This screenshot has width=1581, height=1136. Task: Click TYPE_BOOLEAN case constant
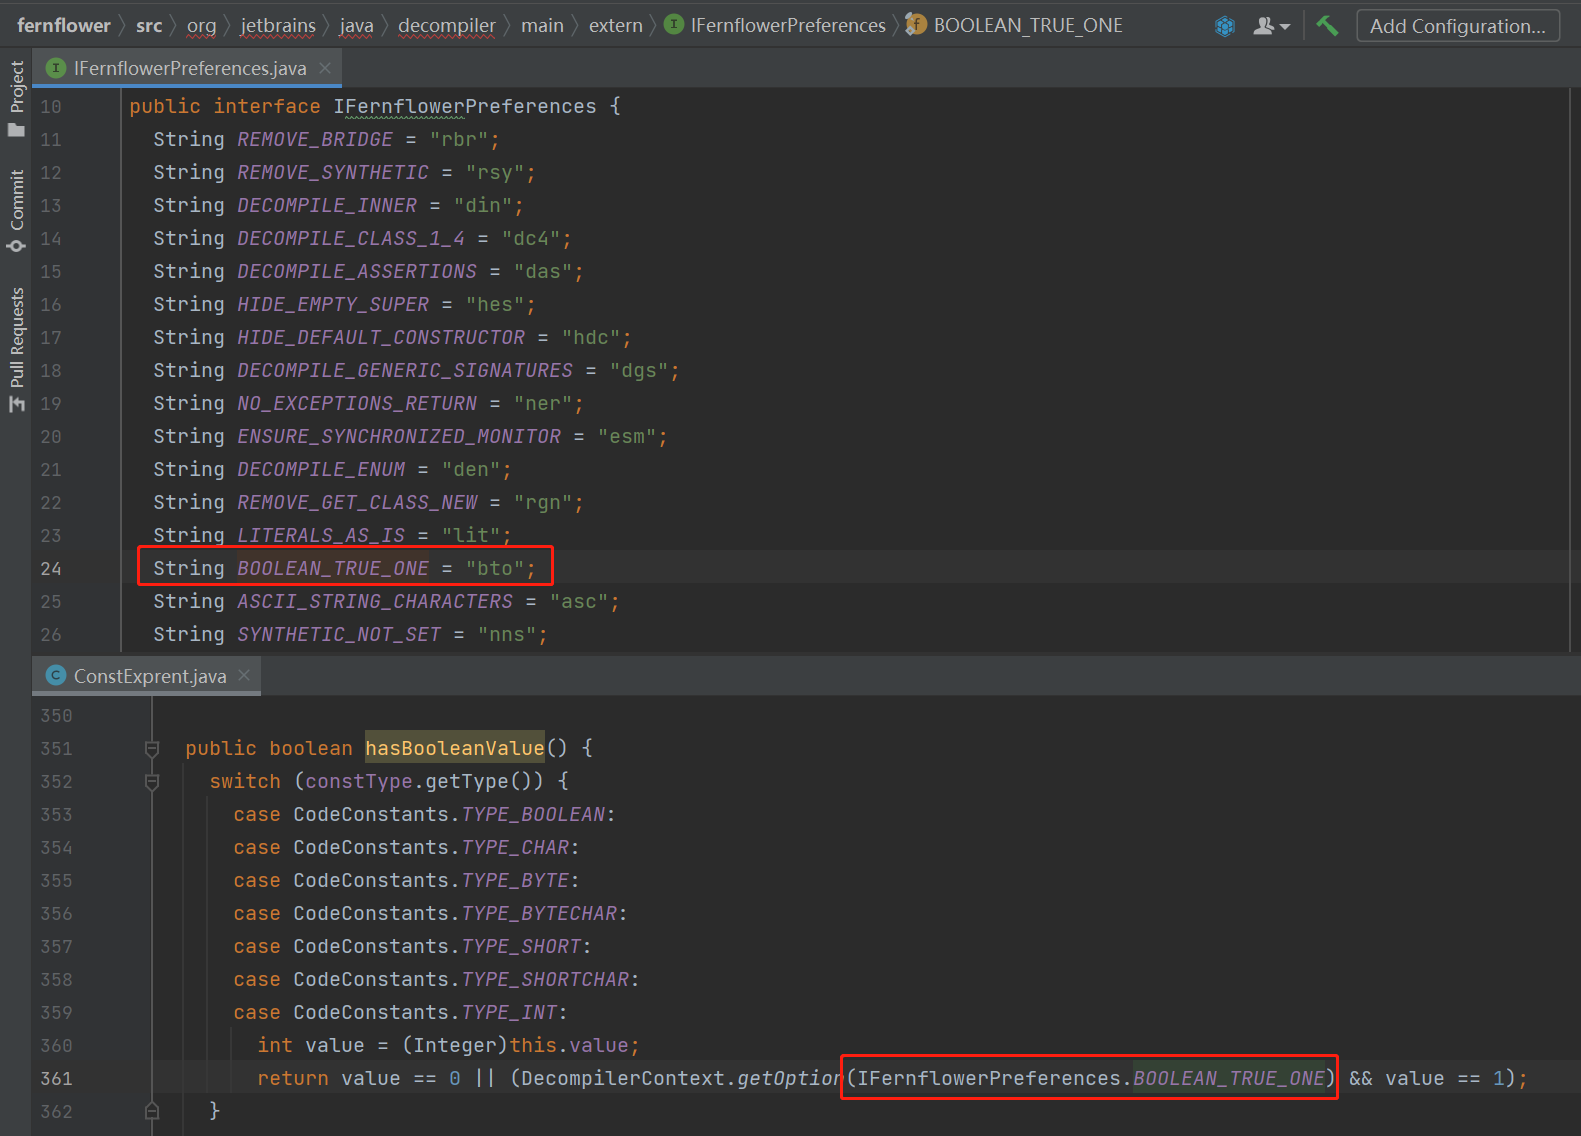(533, 814)
